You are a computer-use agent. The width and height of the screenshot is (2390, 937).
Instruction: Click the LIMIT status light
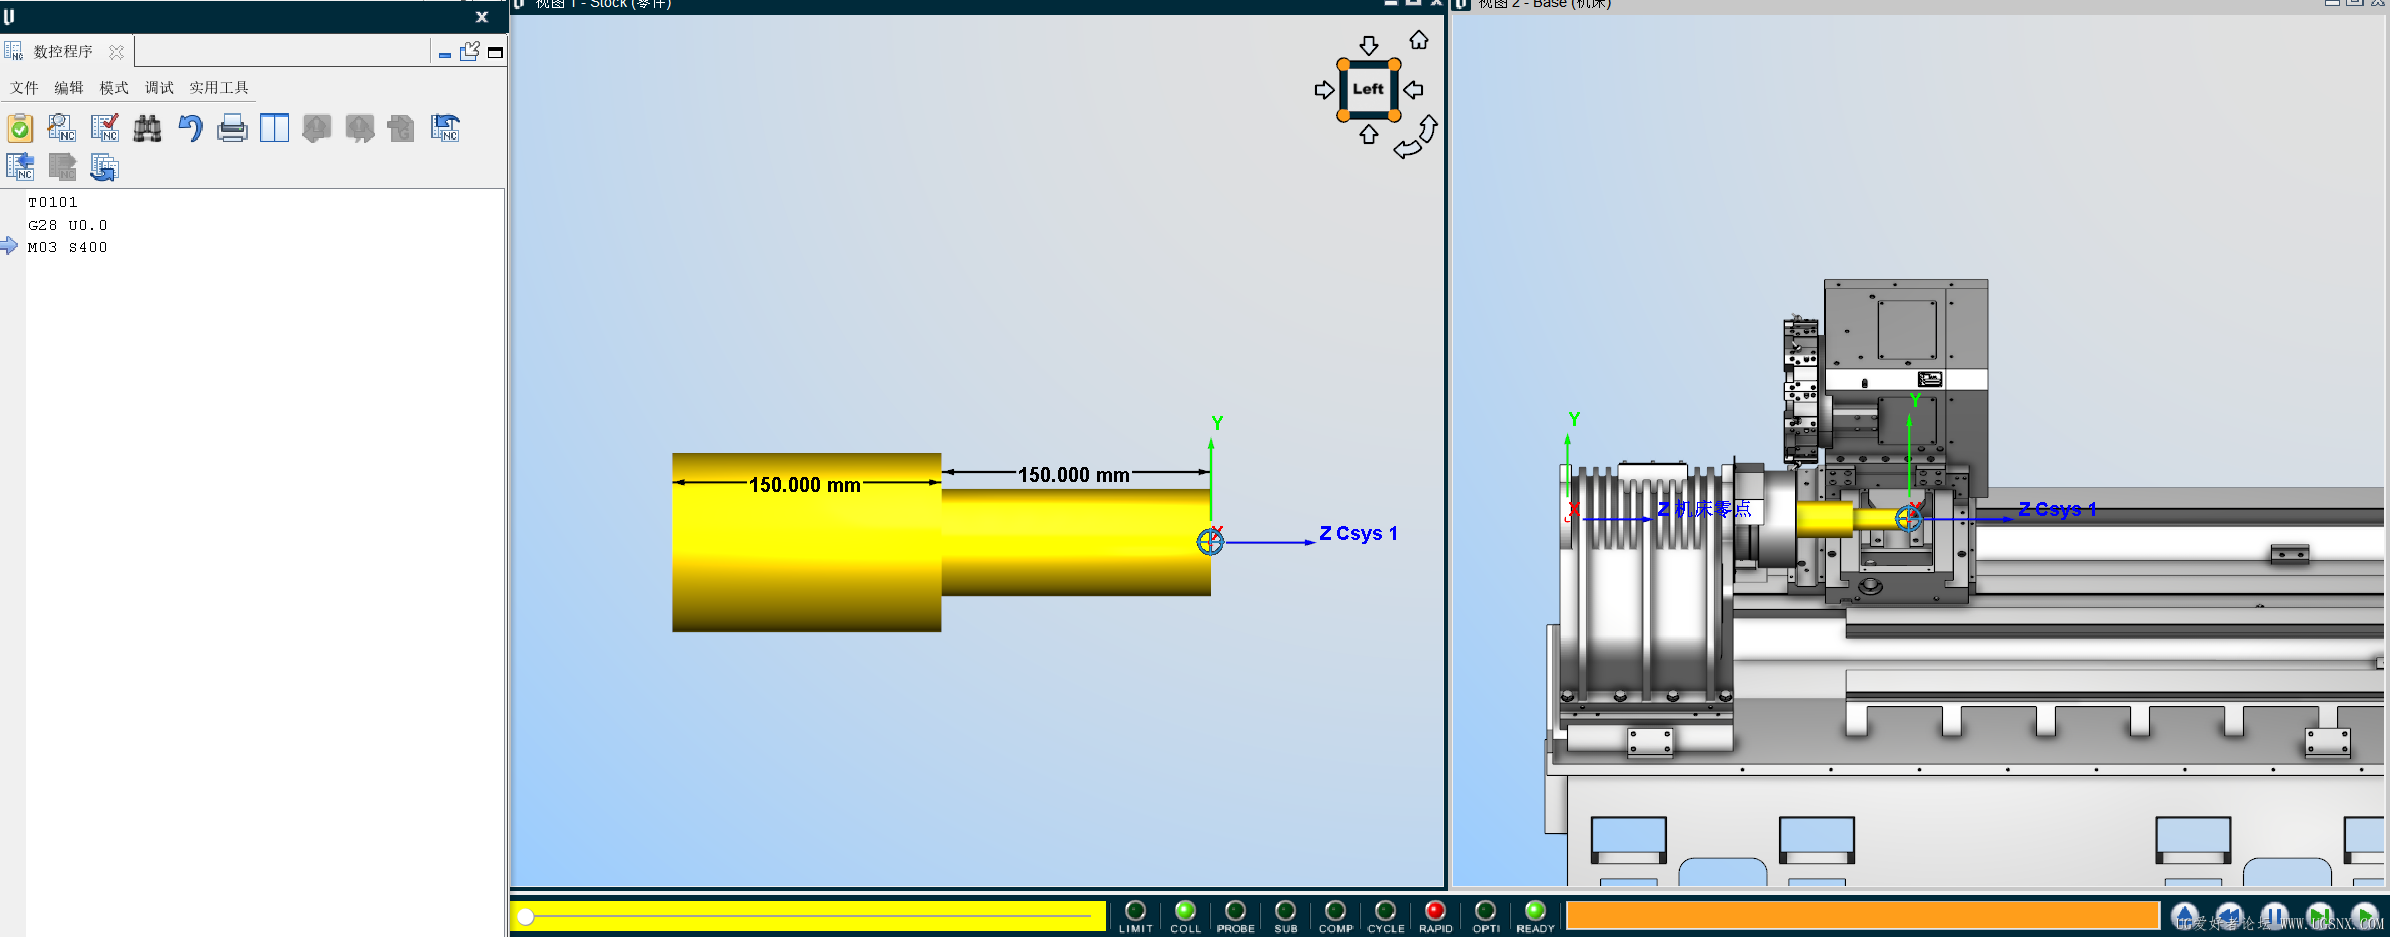click(1135, 911)
